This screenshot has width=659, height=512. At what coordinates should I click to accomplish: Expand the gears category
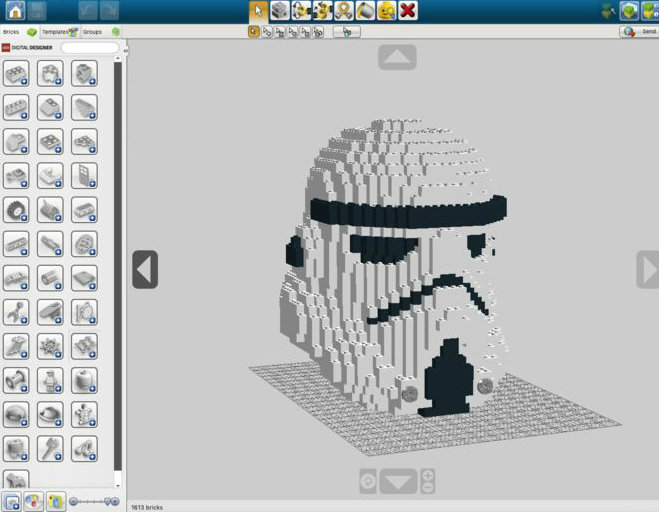(x=84, y=244)
